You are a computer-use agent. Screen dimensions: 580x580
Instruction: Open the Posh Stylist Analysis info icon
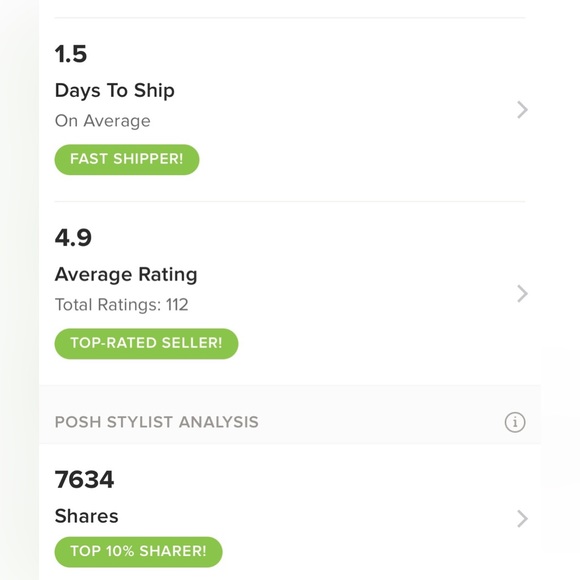(515, 422)
